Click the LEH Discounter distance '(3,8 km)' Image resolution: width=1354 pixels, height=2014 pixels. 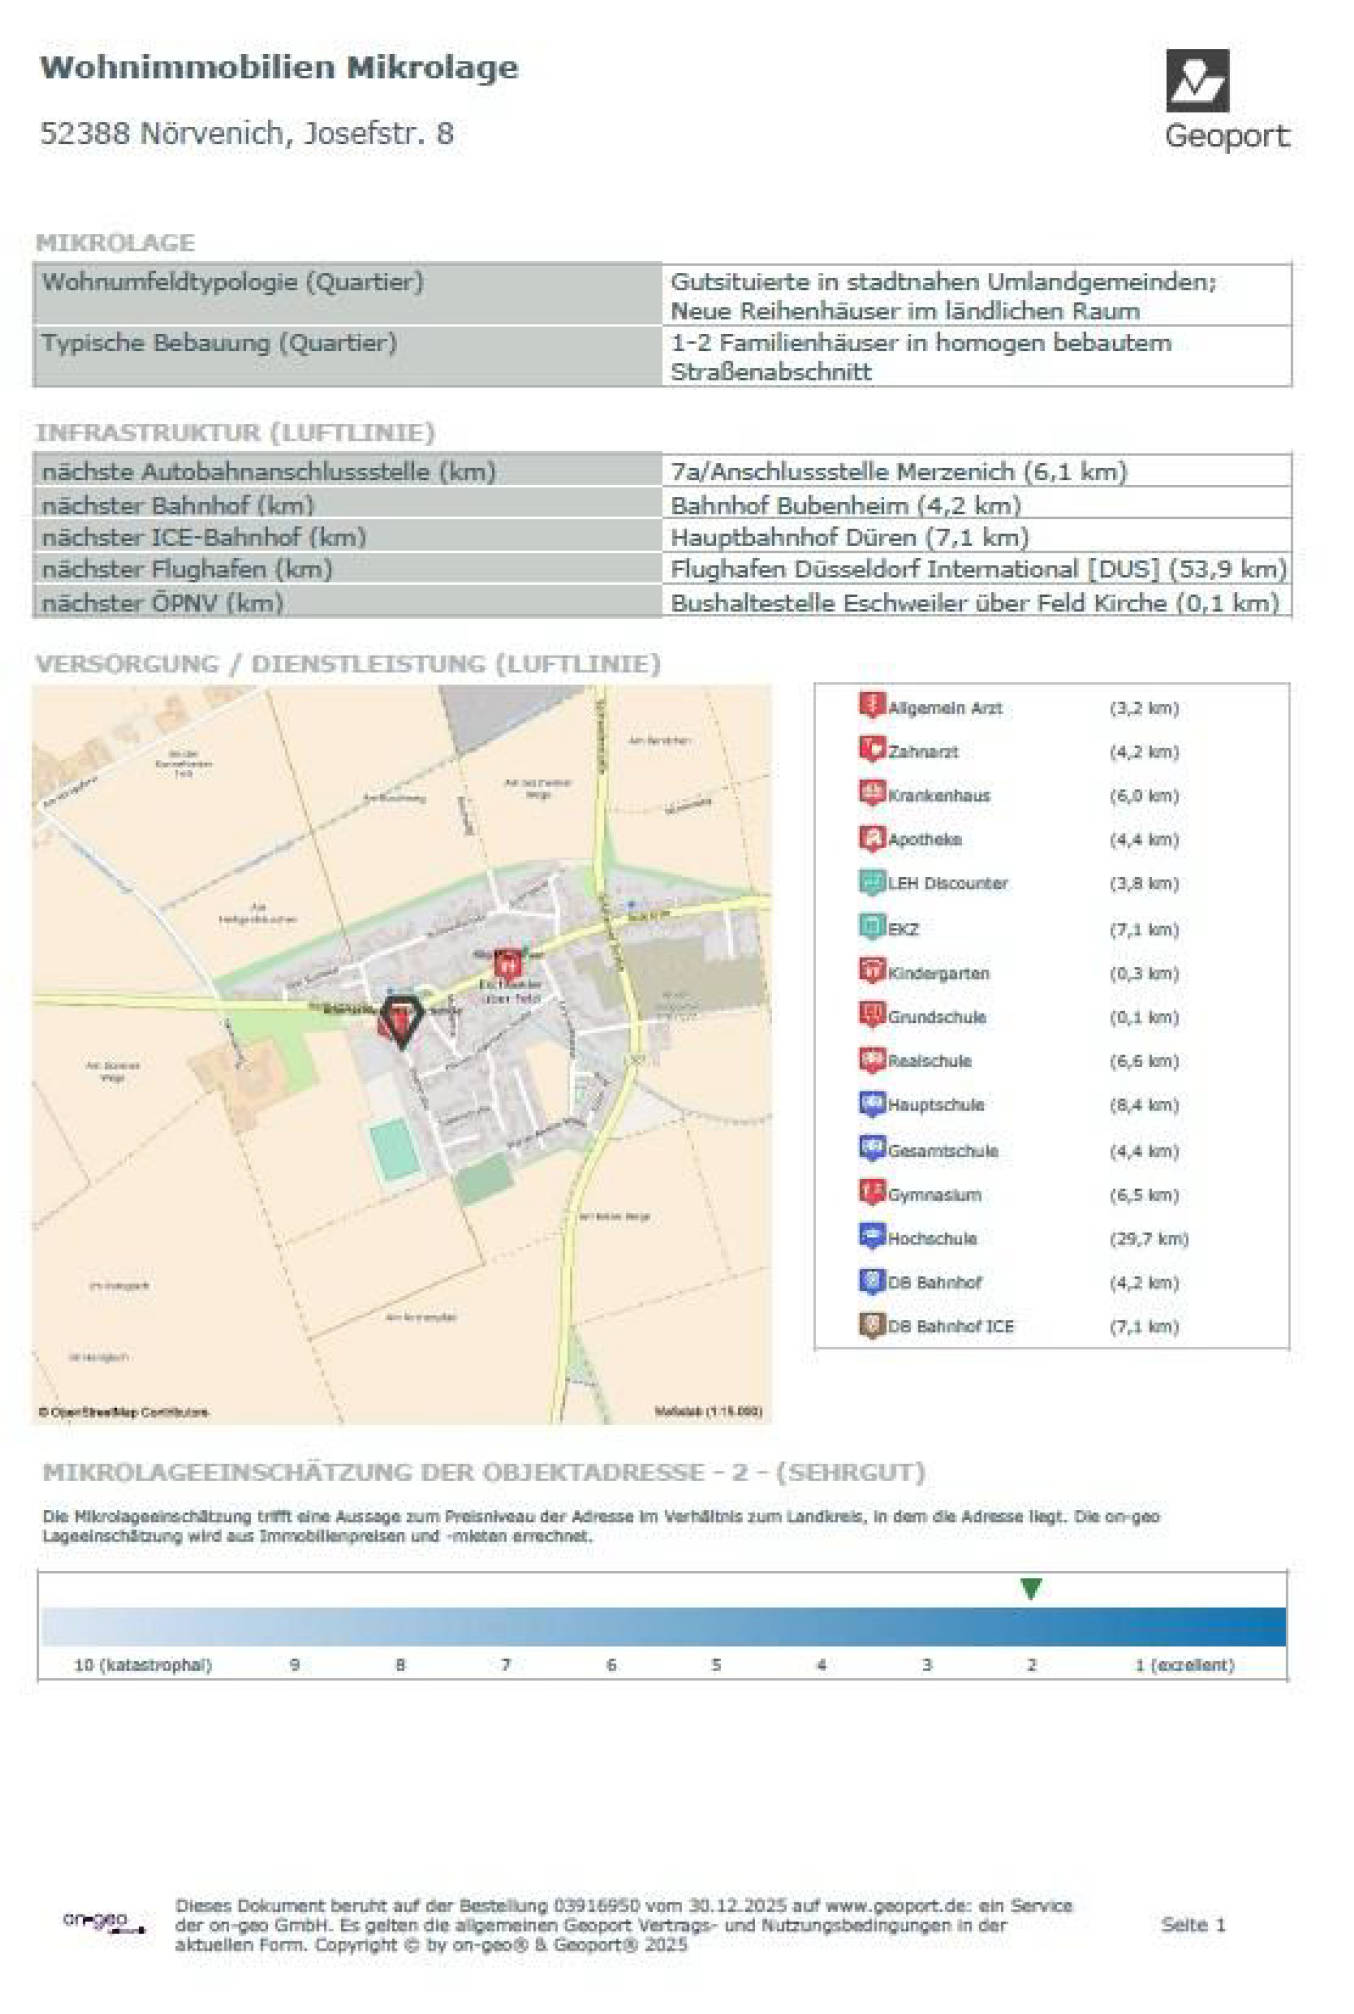click(x=1144, y=884)
